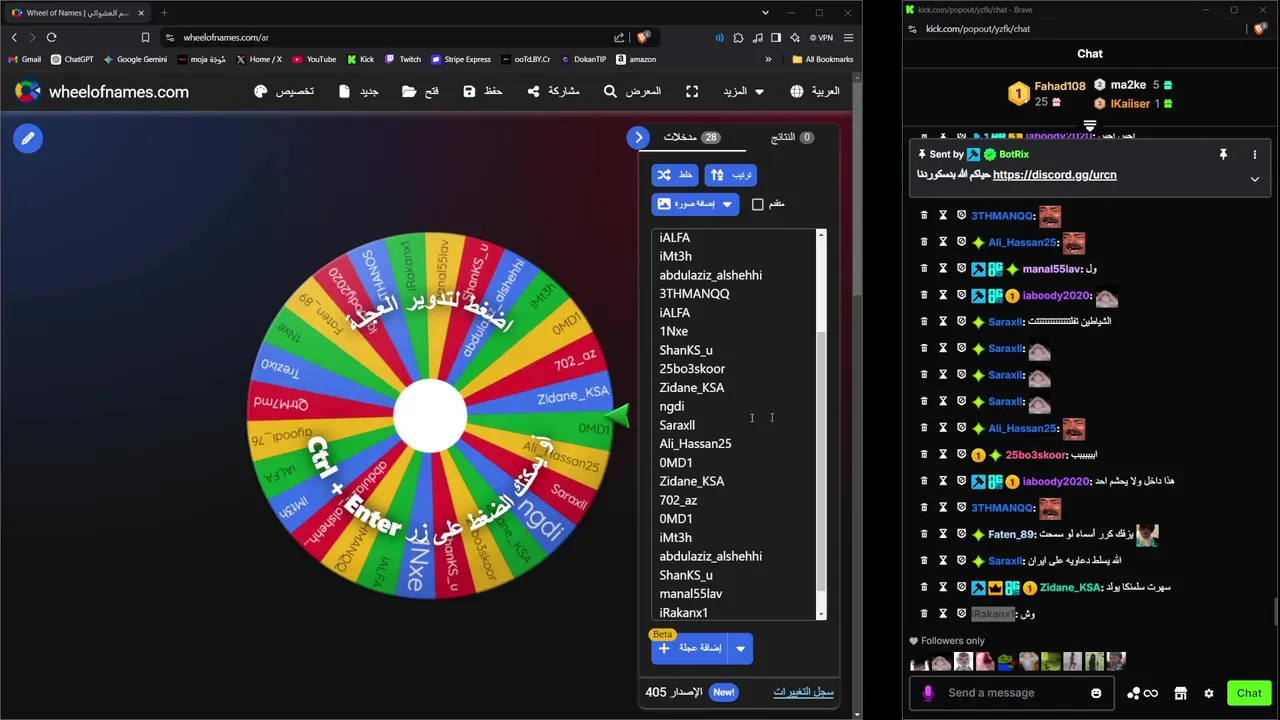This screenshot has width=1280, height=720.
Task: Open the Brave main hamburger menu
Action: [x=848, y=37]
